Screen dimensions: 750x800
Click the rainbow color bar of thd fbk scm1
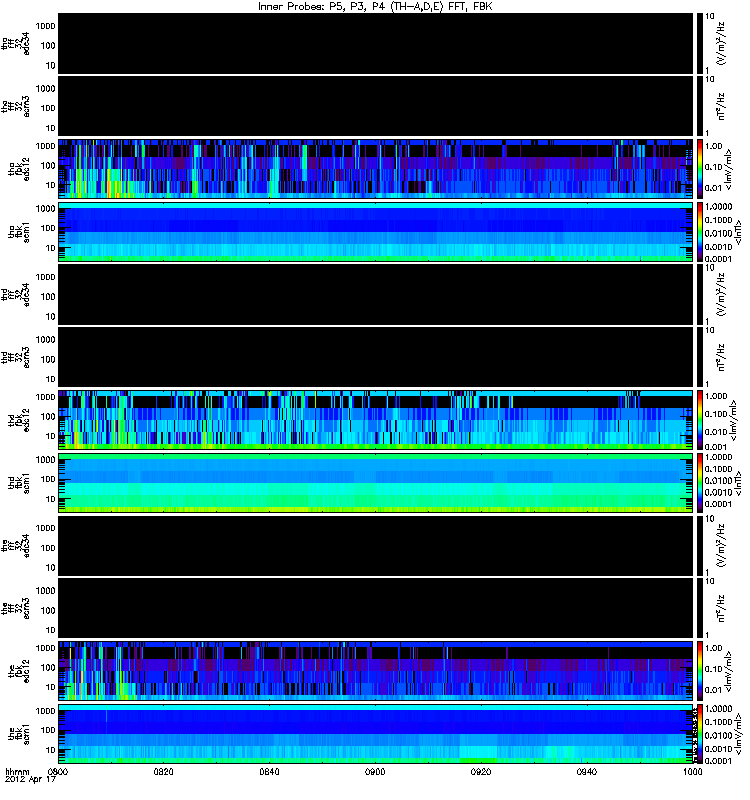(700, 483)
